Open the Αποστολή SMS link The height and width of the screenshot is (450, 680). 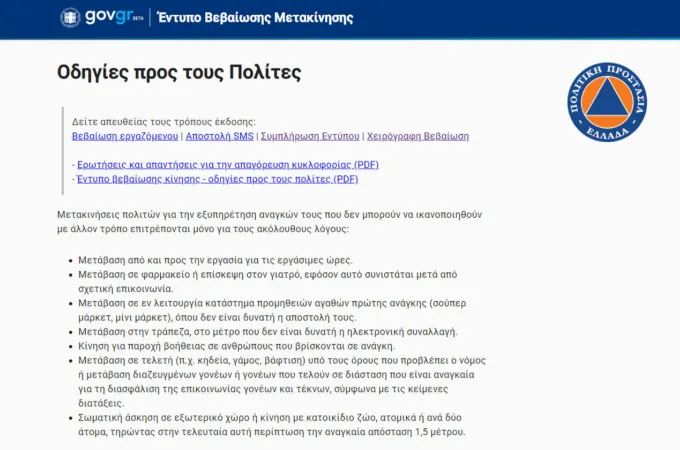219,136
